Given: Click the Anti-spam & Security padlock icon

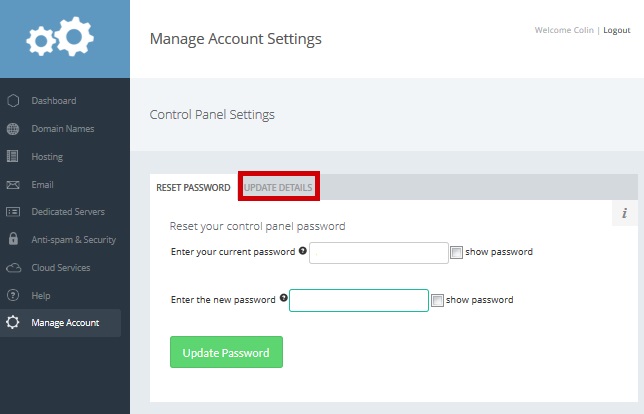Looking at the screenshot, I should (x=13, y=240).
